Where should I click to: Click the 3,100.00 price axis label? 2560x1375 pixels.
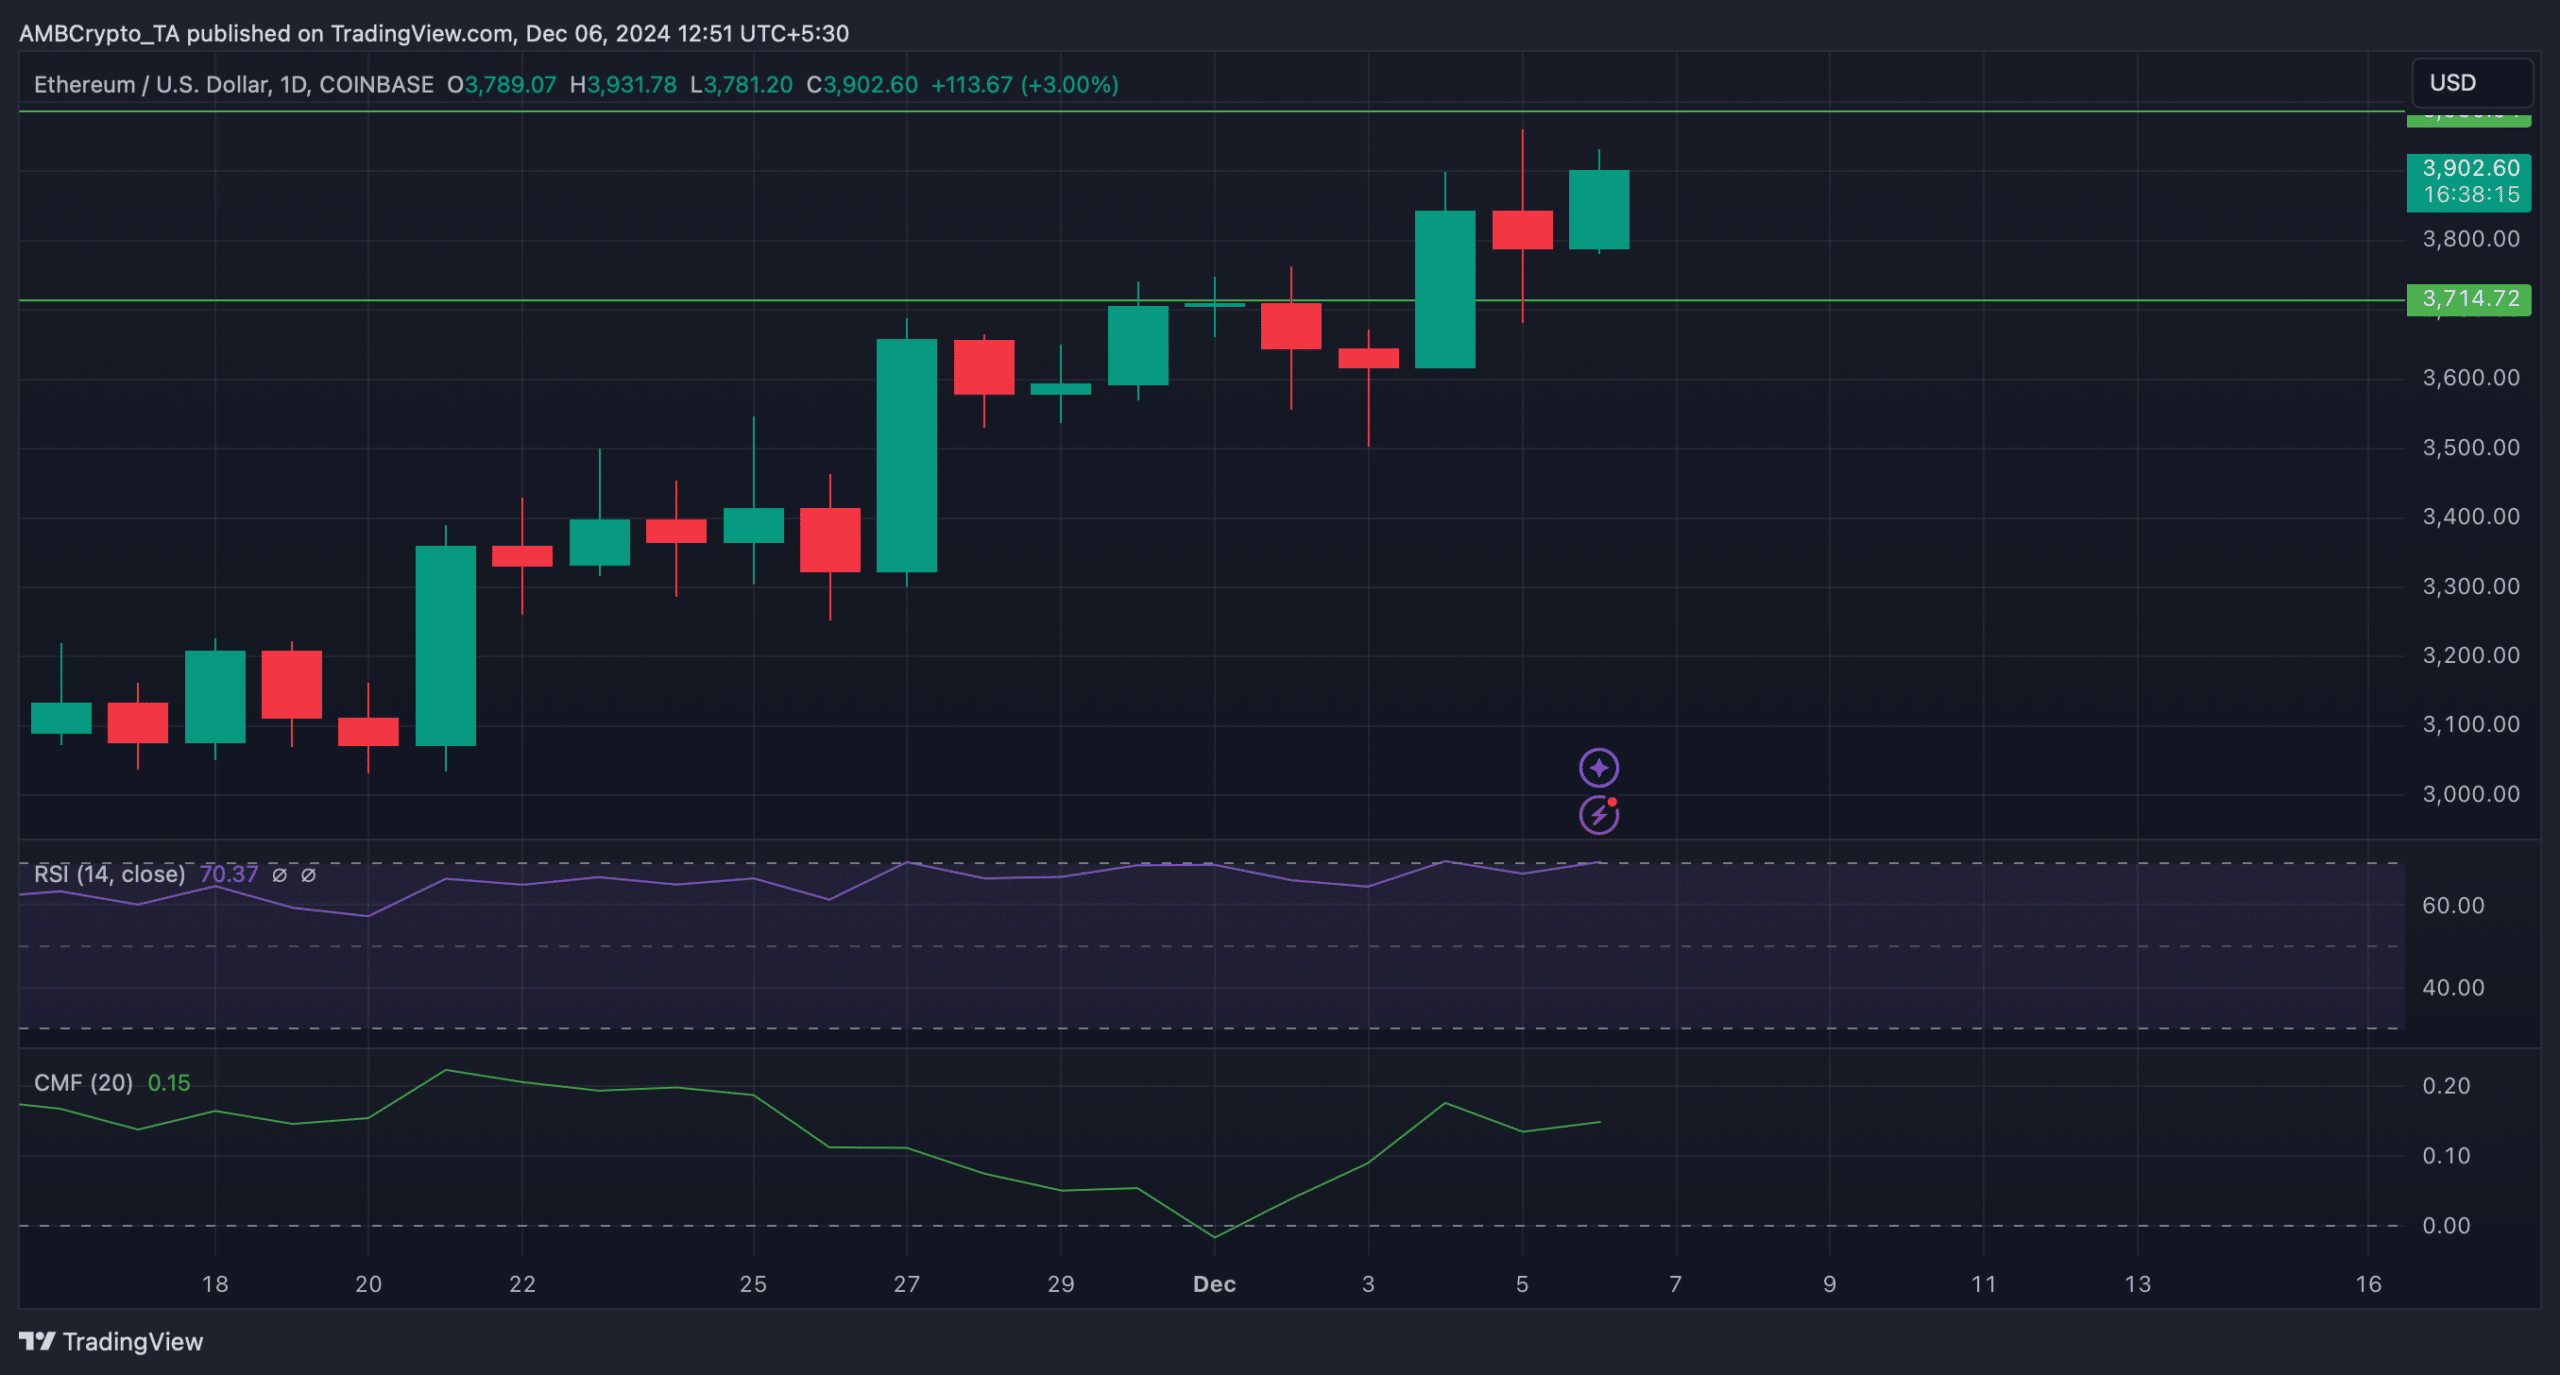pyautogui.click(x=2470, y=724)
